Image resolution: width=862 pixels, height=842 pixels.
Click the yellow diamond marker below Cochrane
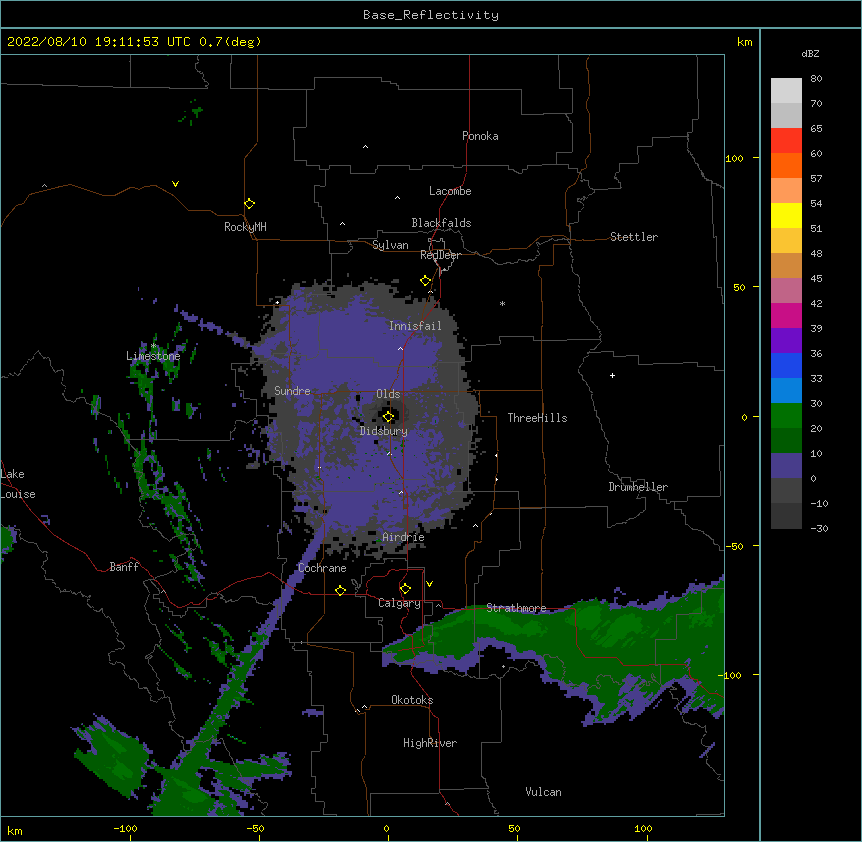click(340, 590)
